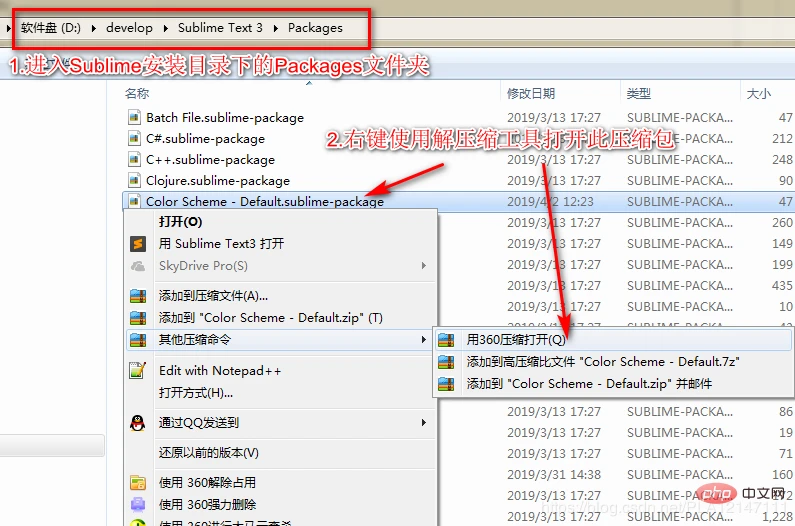Expand the SkyDrive Pro(S) submenu arrow

pos(424,265)
